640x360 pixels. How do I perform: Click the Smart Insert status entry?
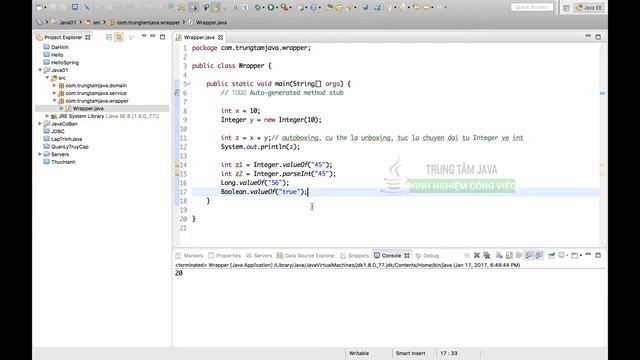tap(410, 353)
